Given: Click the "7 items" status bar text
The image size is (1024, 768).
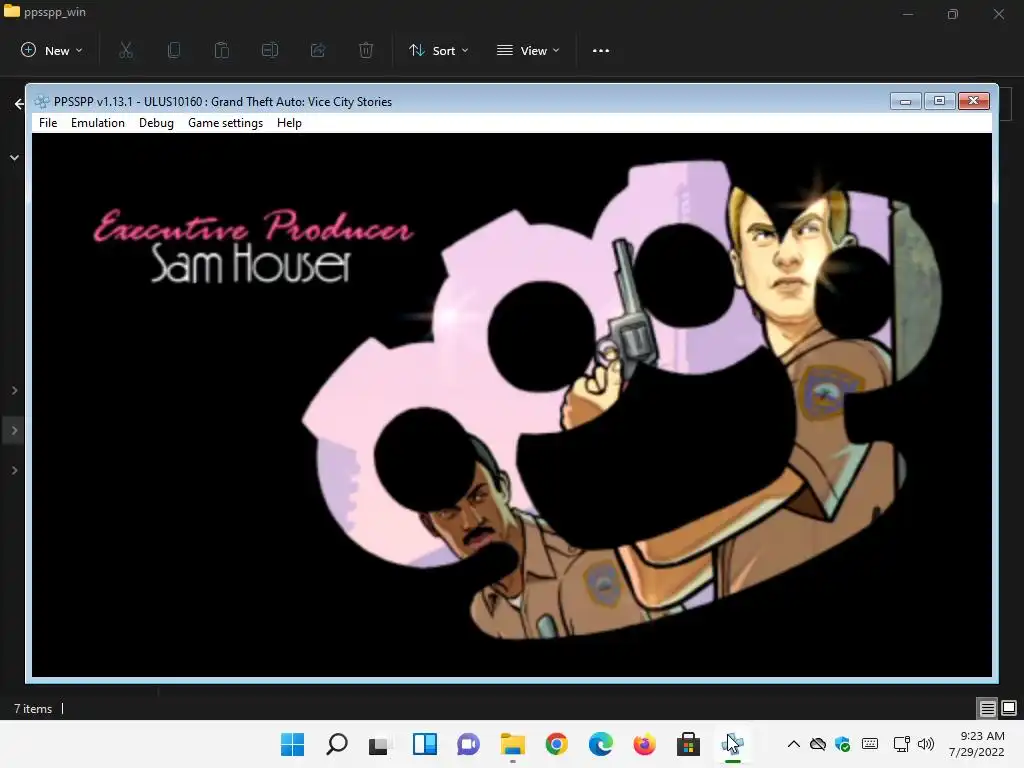Looking at the screenshot, I should tap(33, 709).
